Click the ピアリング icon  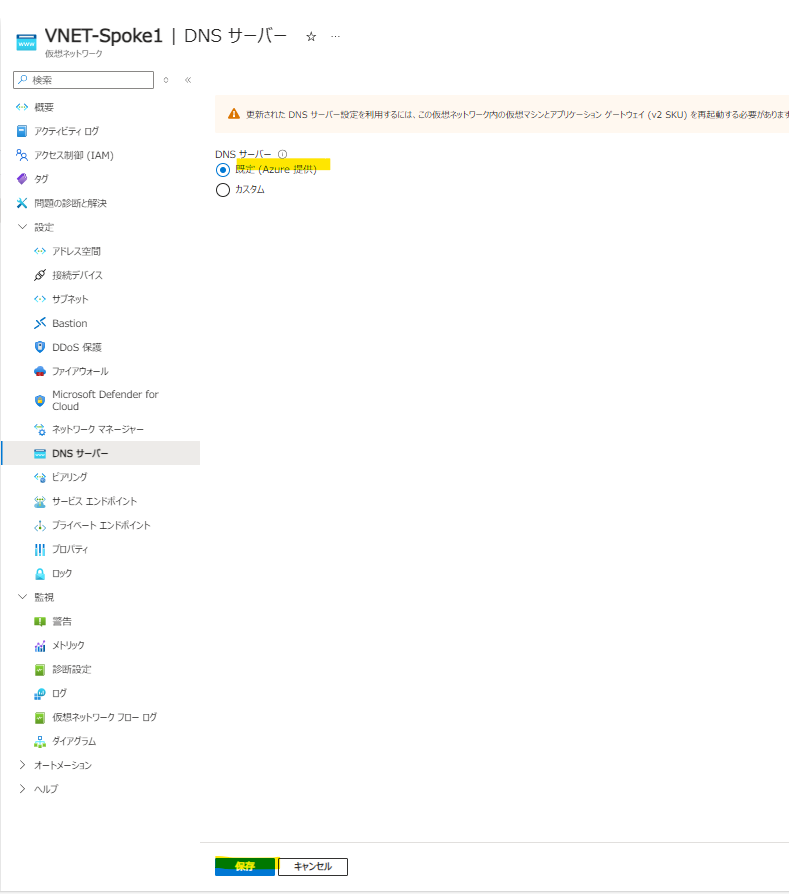[x=40, y=477]
